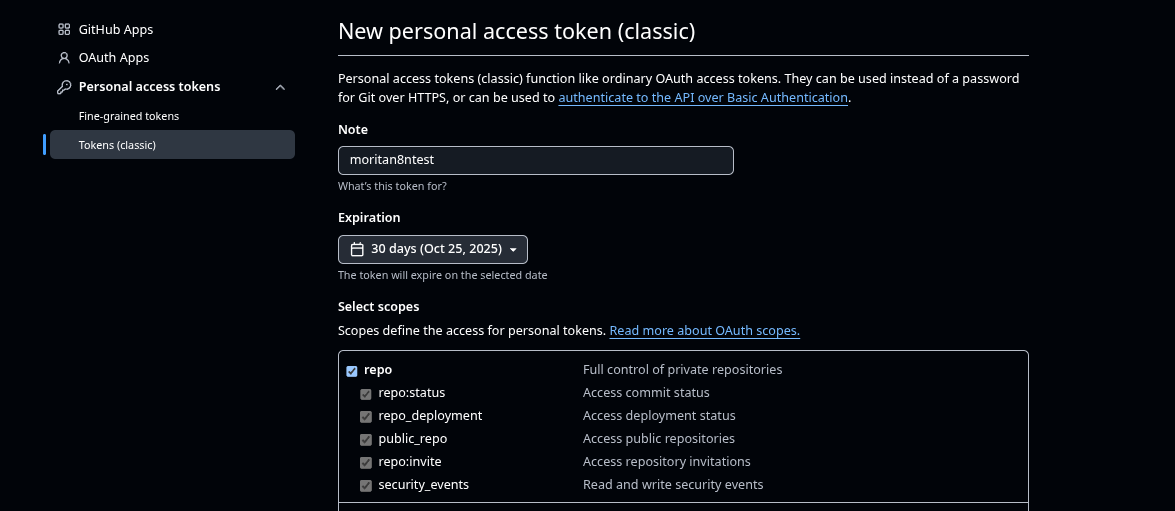This screenshot has width=1175, height=511.
Task: Toggle the repo:status checkbox
Action: [x=366, y=394]
